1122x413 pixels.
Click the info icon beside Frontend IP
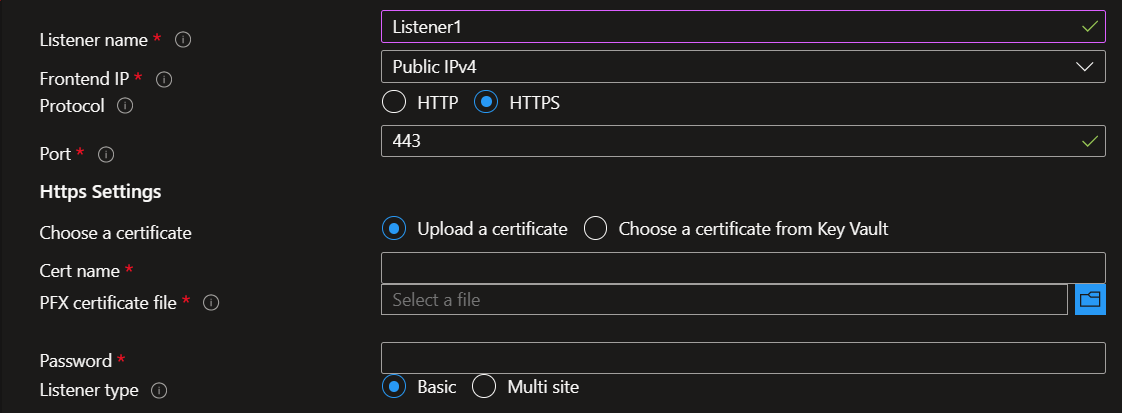[x=164, y=79]
